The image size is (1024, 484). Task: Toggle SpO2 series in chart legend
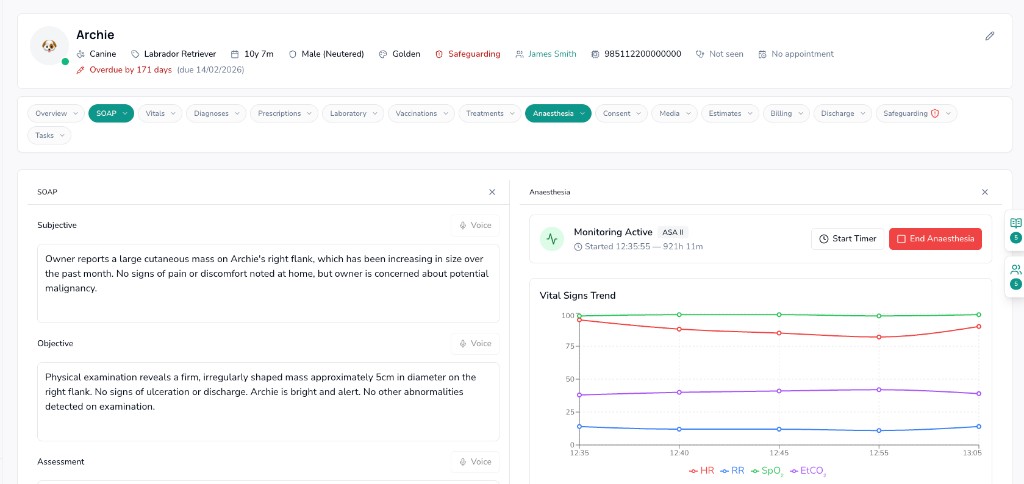tap(767, 470)
